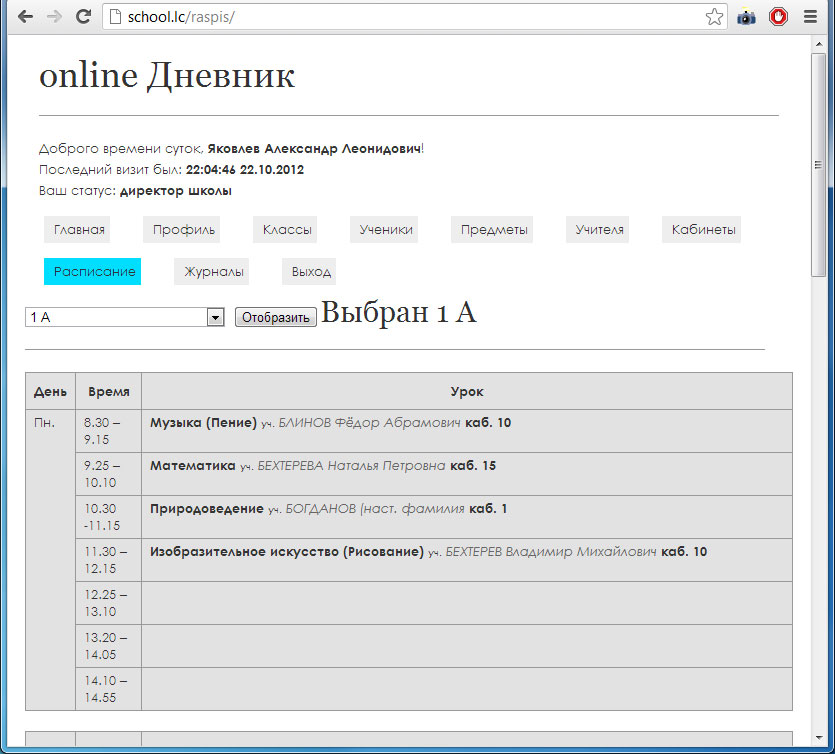Click the scrollbar up arrow

pyautogui.click(x=818, y=44)
